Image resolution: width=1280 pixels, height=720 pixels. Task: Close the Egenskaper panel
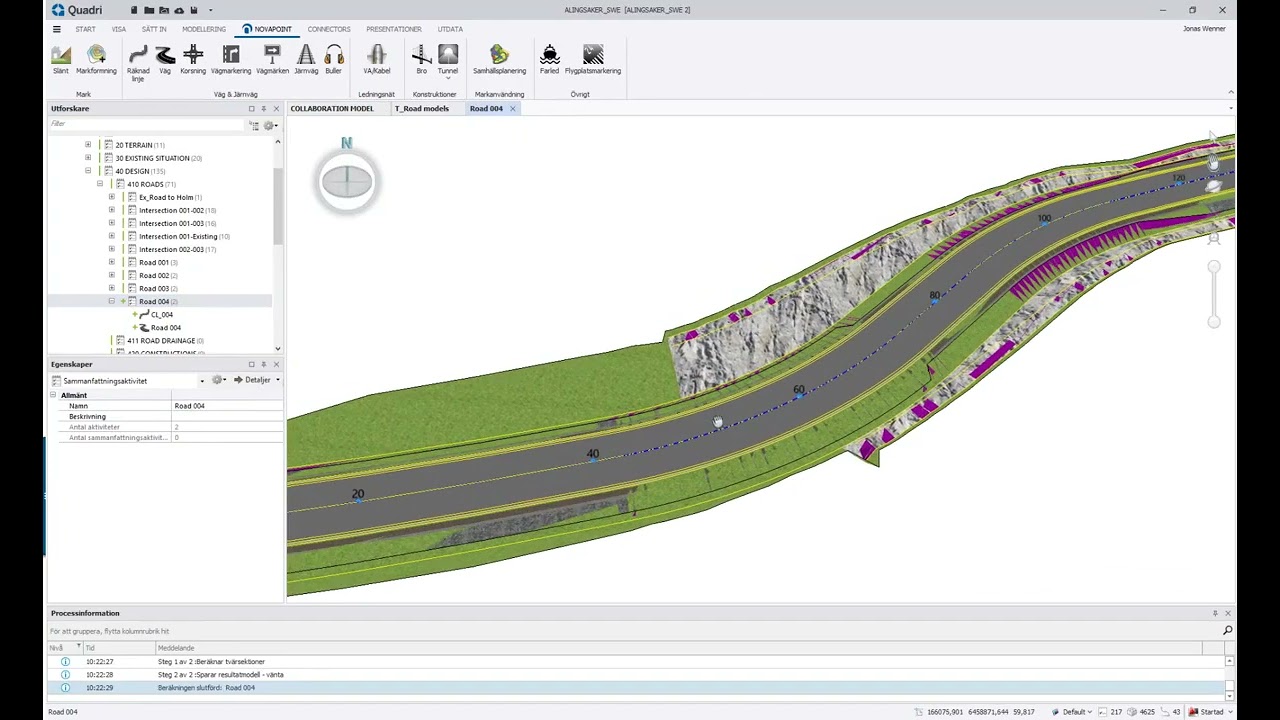276,364
